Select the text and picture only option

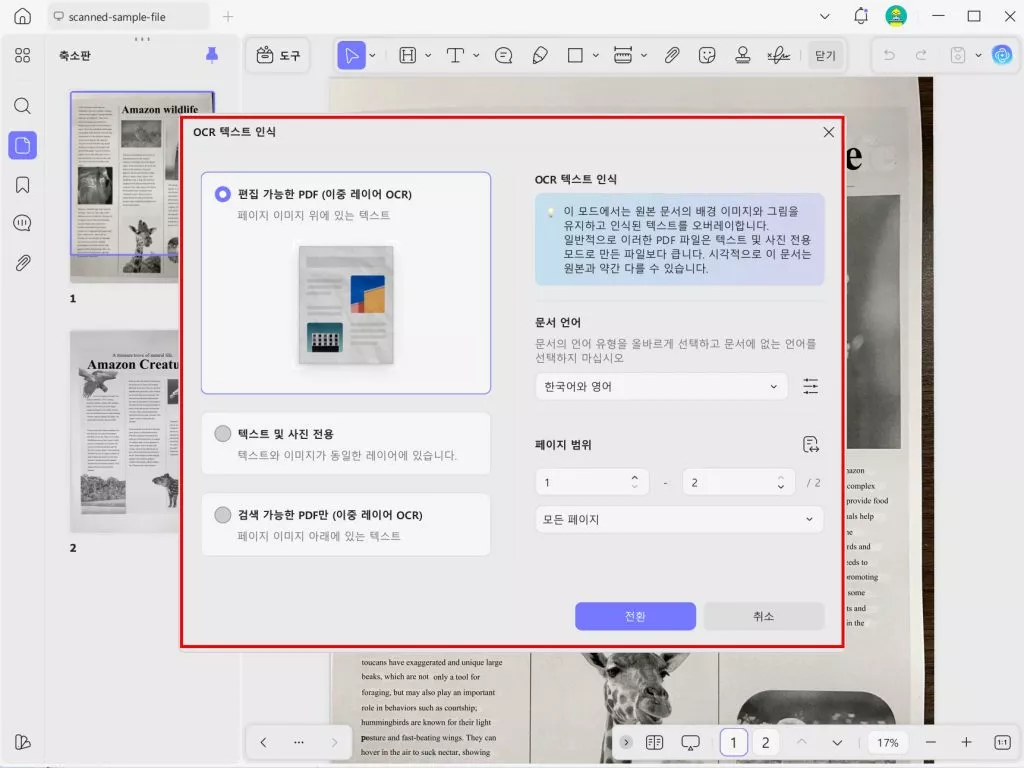click(x=345, y=443)
